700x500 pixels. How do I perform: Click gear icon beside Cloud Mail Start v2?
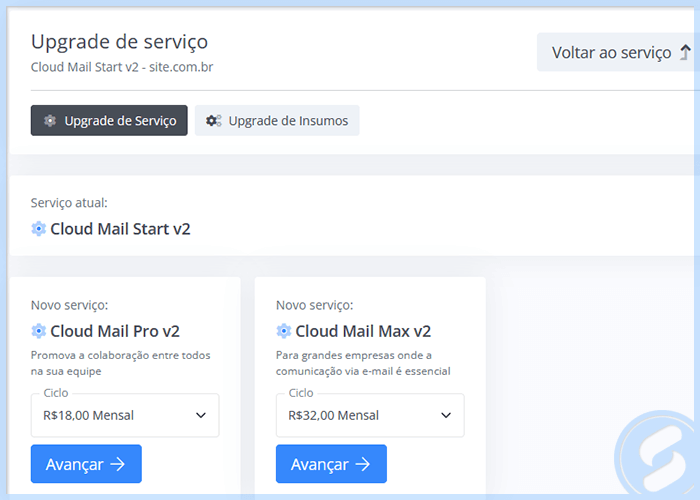38,229
